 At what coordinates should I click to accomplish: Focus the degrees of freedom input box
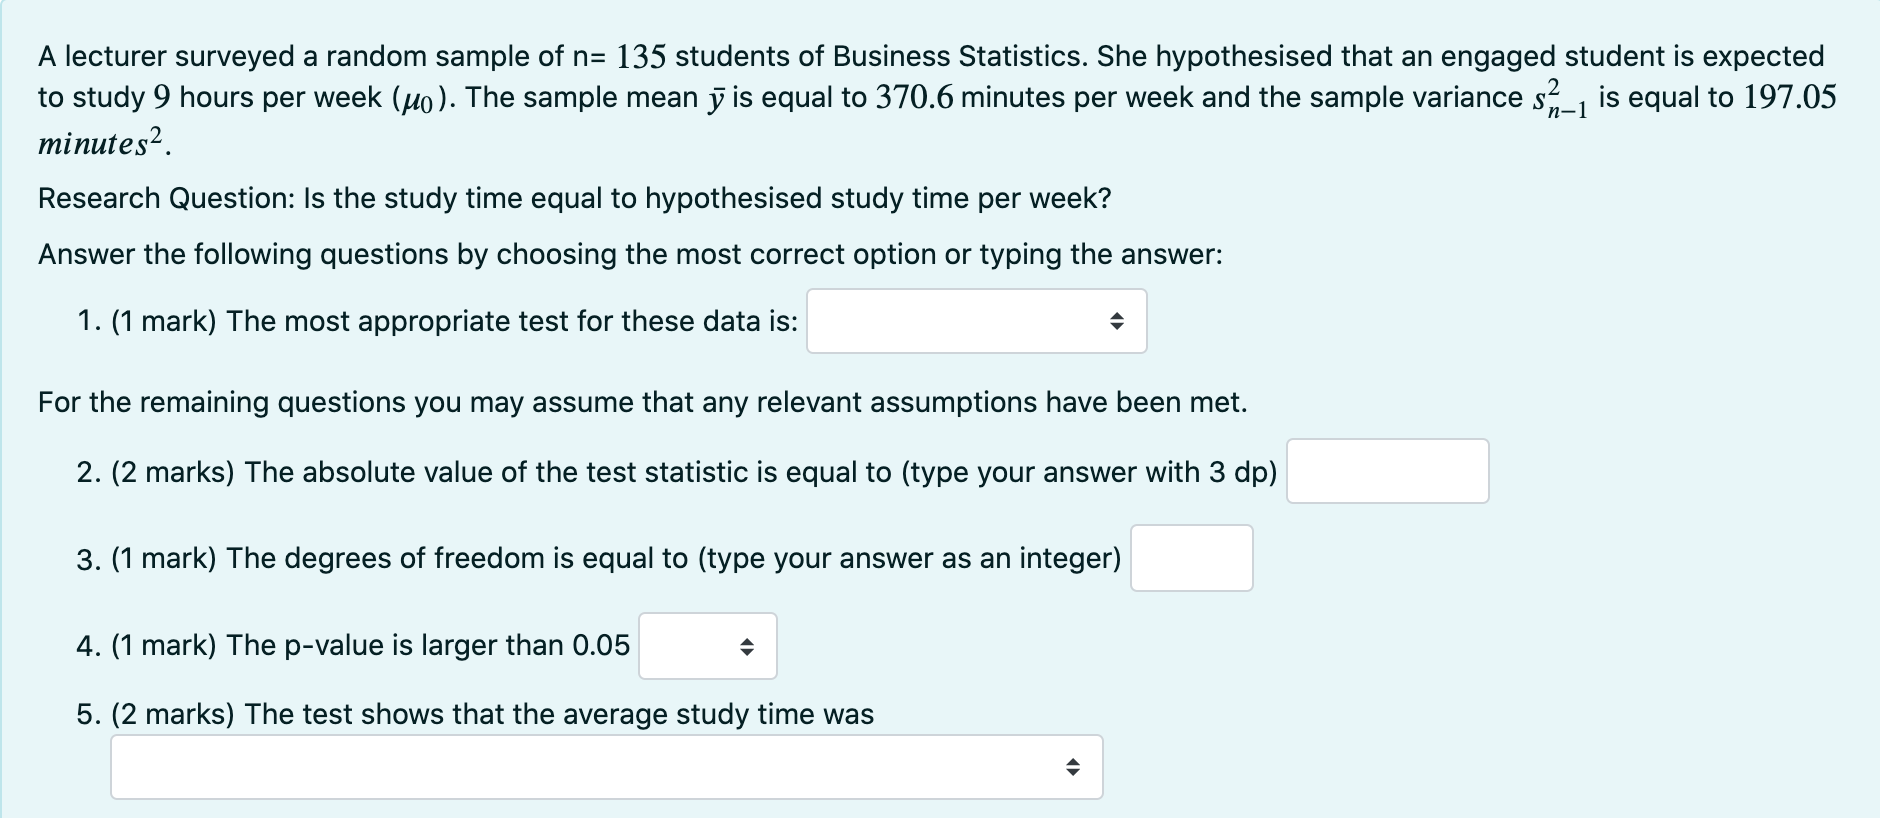tap(1191, 558)
